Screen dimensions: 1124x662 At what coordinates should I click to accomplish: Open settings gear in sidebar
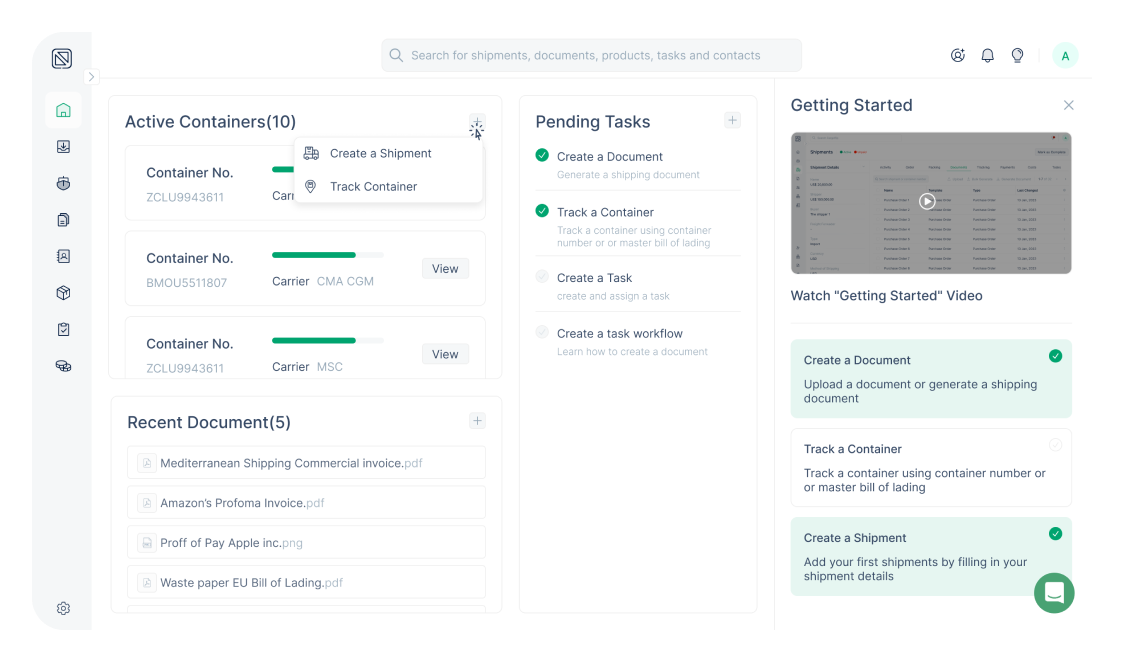click(x=63, y=608)
